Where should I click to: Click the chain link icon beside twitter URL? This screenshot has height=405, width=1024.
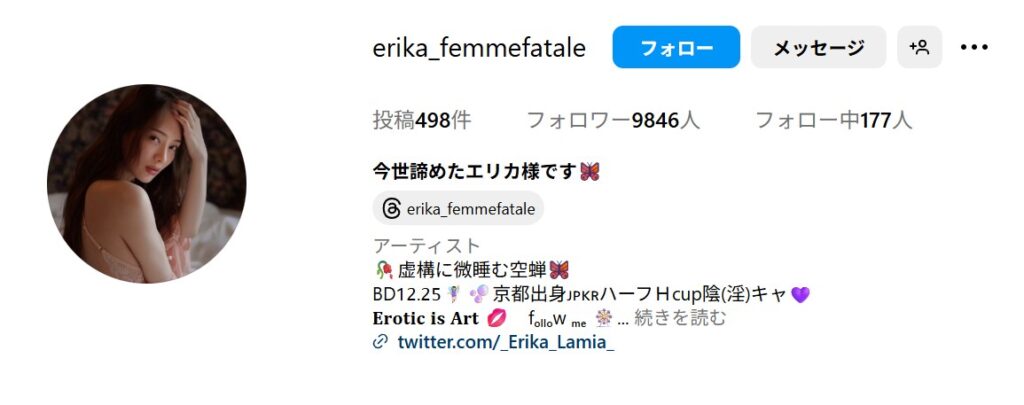click(x=381, y=342)
